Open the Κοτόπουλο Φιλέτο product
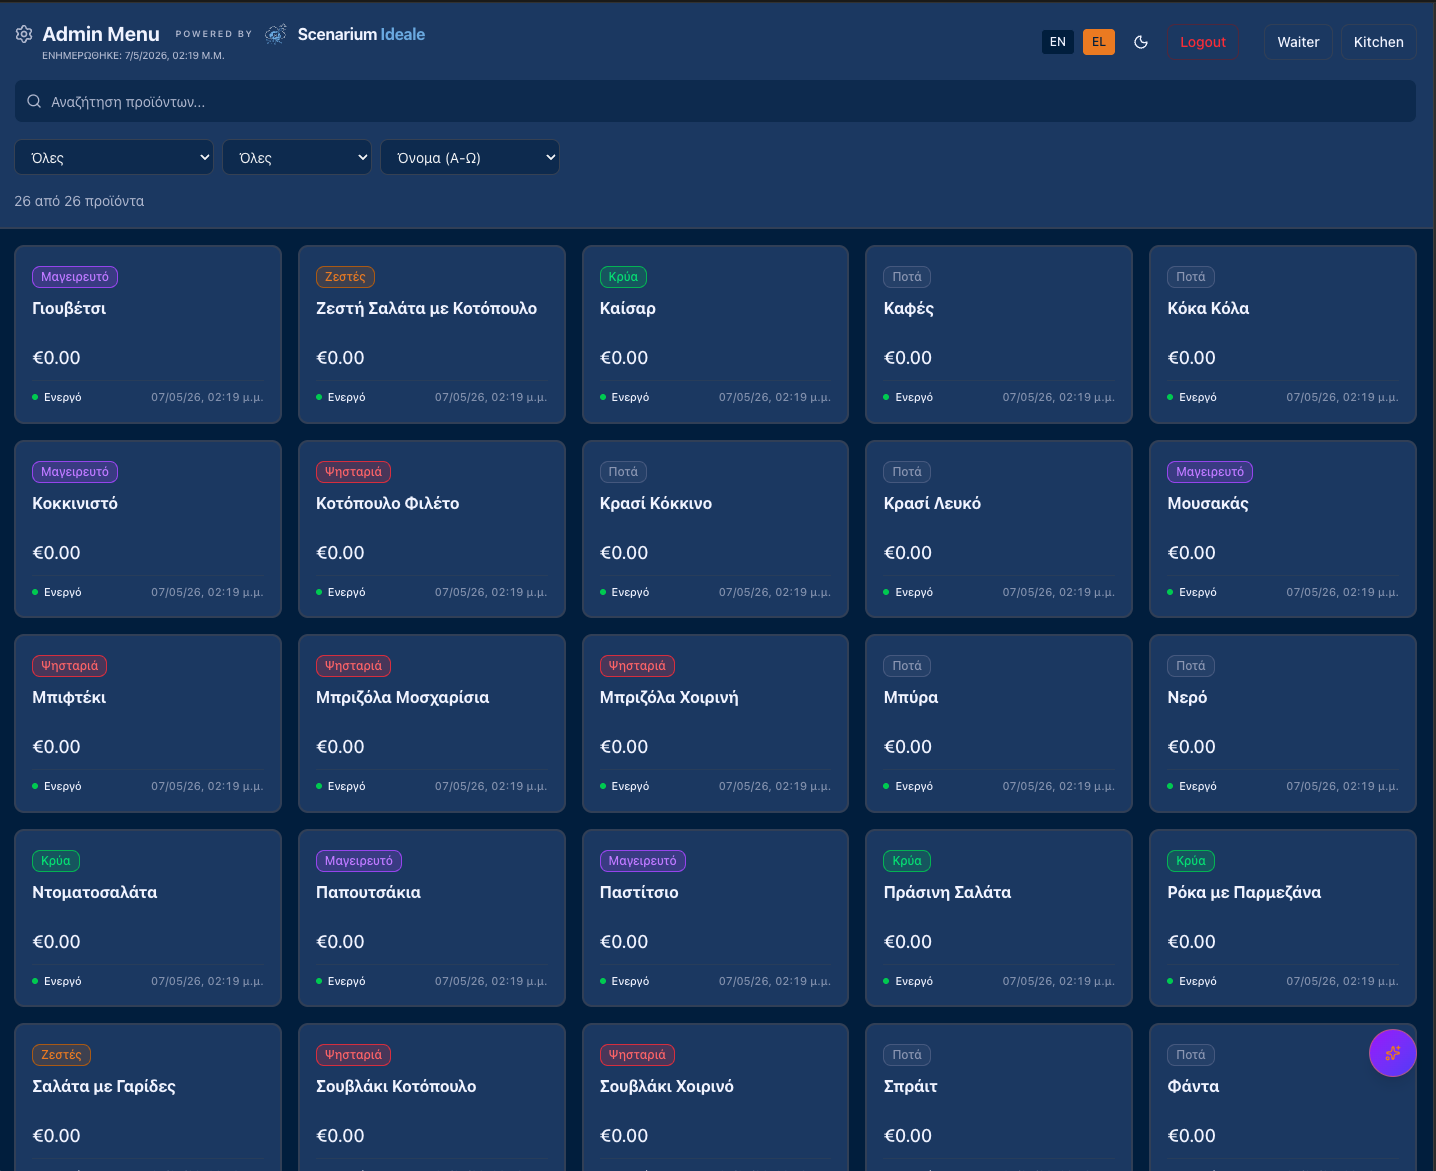Screen dimensions: 1436x1171 pyautogui.click(x=432, y=529)
